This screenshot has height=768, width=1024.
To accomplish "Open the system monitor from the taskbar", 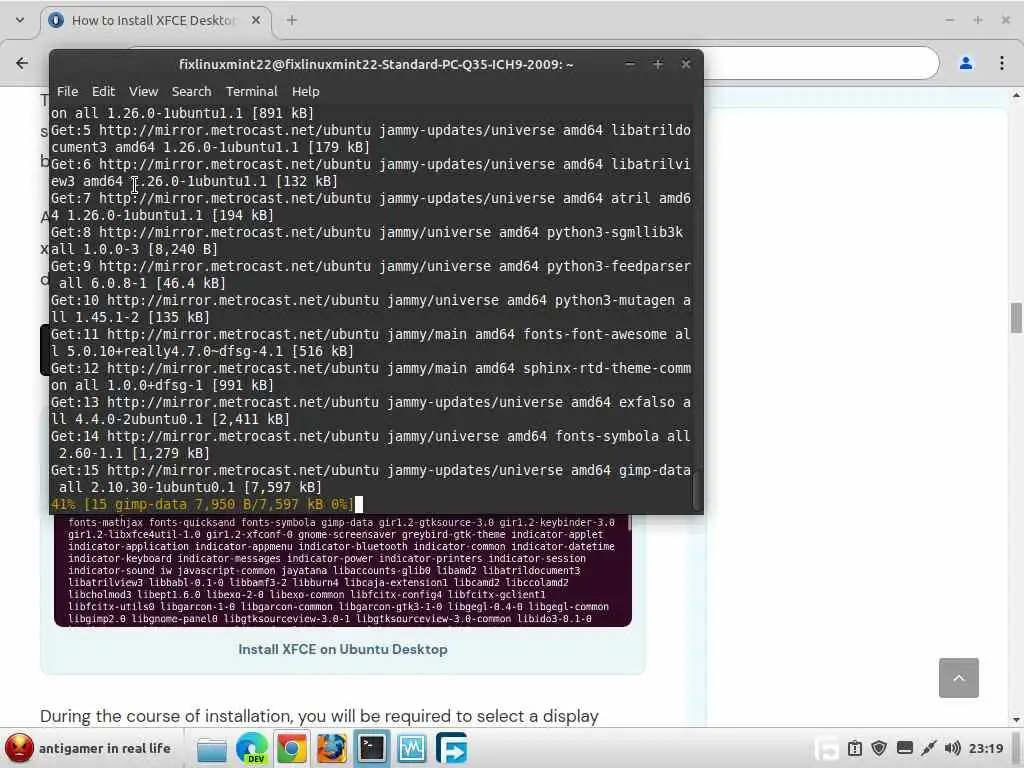I will coord(412,748).
